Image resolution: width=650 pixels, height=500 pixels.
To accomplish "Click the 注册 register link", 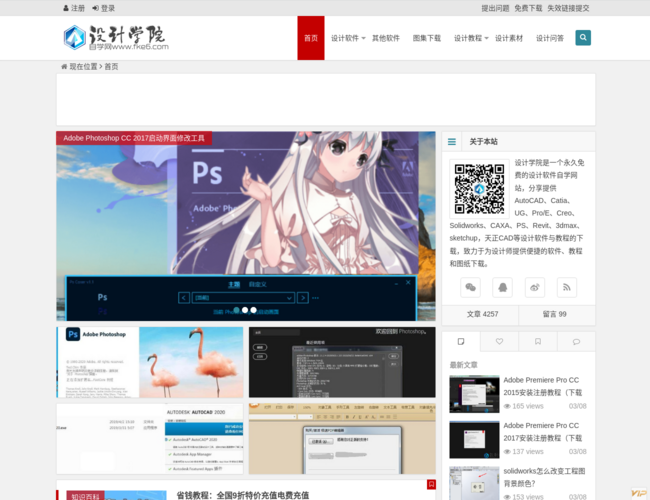I will tap(74, 8).
